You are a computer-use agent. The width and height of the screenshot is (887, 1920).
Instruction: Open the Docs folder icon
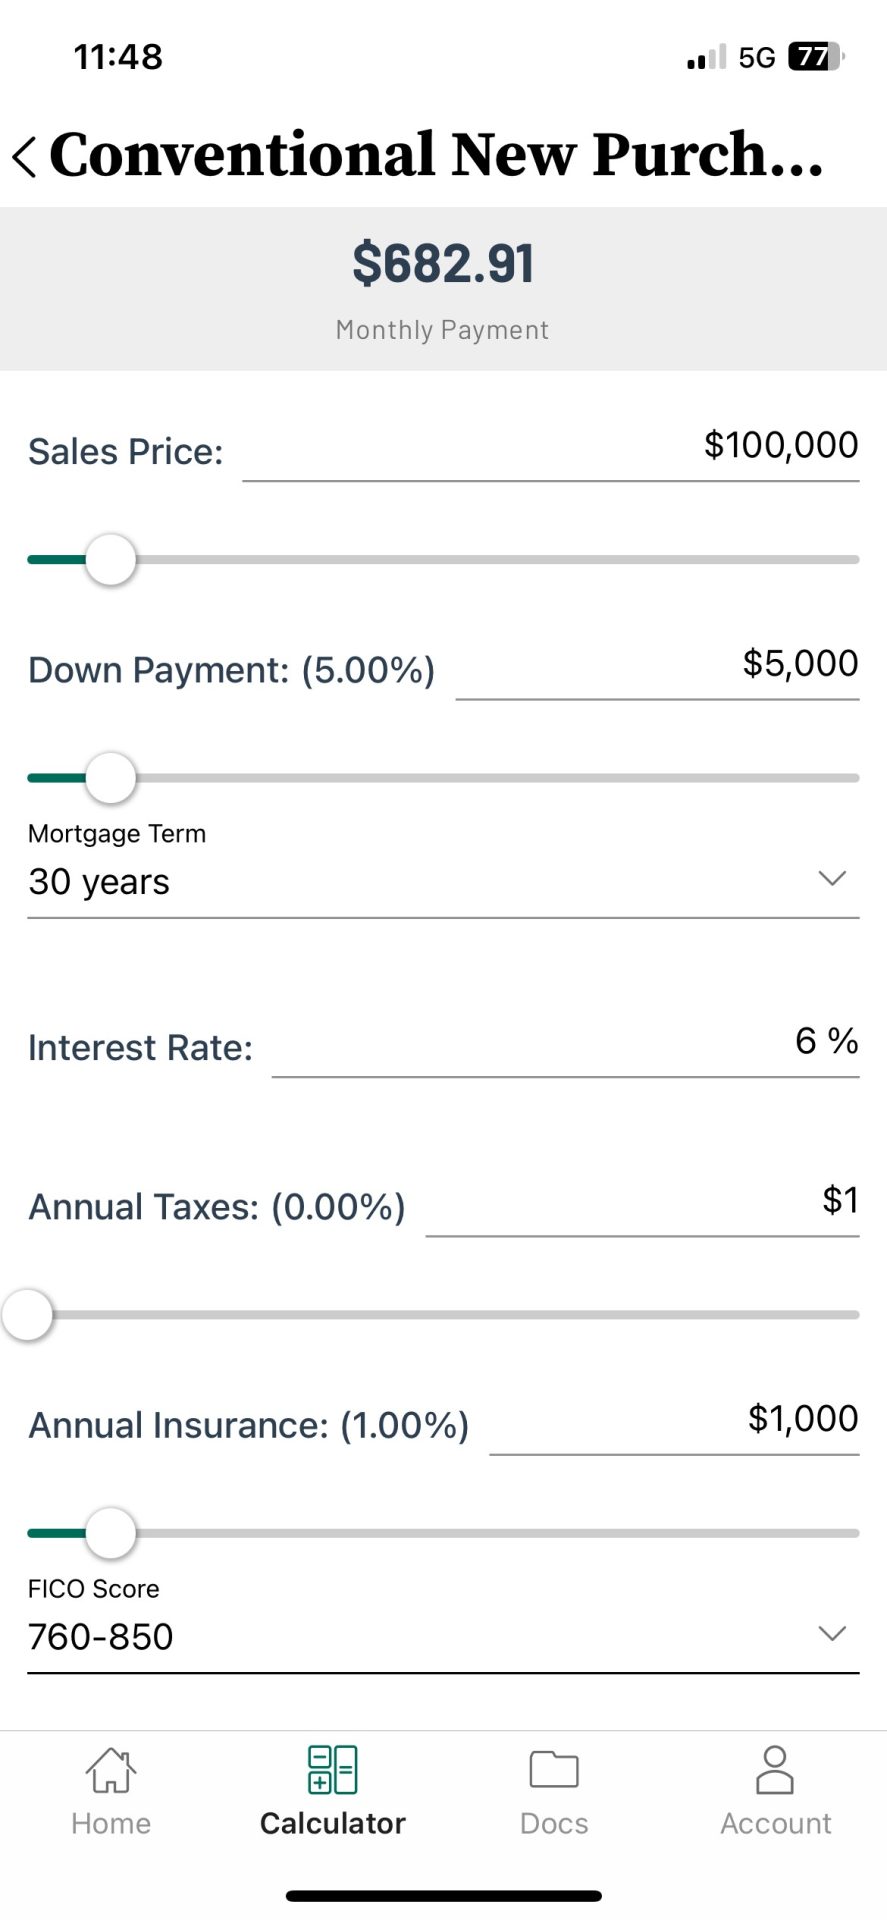click(554, 1771)
